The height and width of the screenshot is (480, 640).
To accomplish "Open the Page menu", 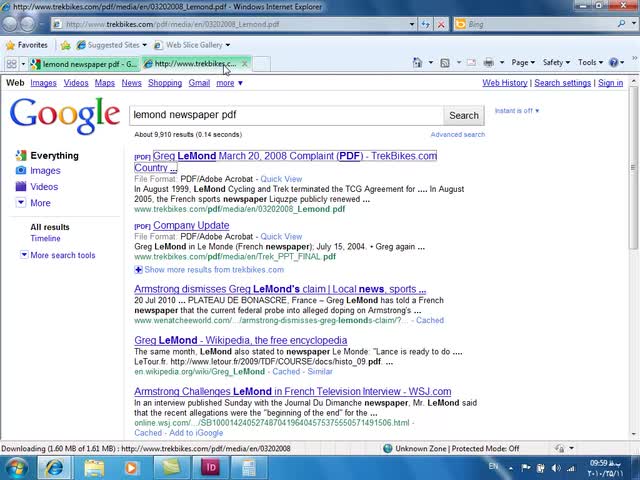I will (x=523, y=62).
